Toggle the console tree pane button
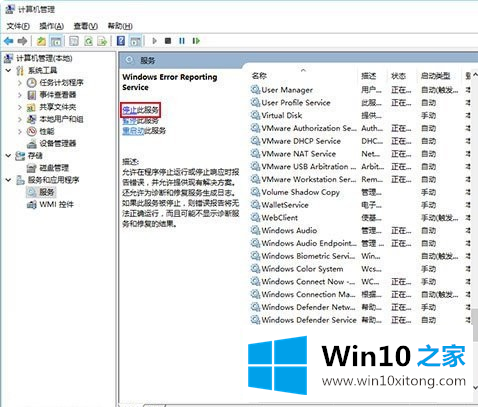Image resolution: width=478 pixels, height=407 pixels. [x=56, y=41]
